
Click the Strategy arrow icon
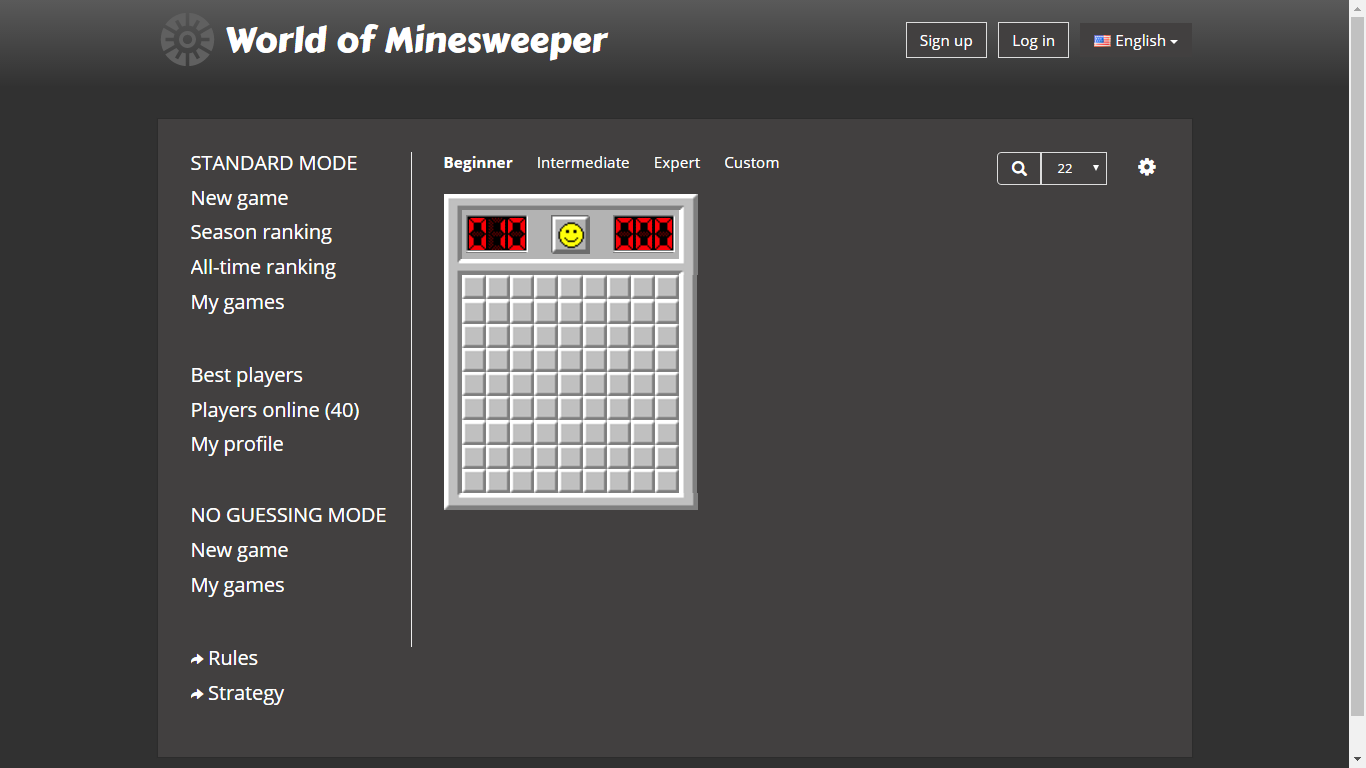196,692
